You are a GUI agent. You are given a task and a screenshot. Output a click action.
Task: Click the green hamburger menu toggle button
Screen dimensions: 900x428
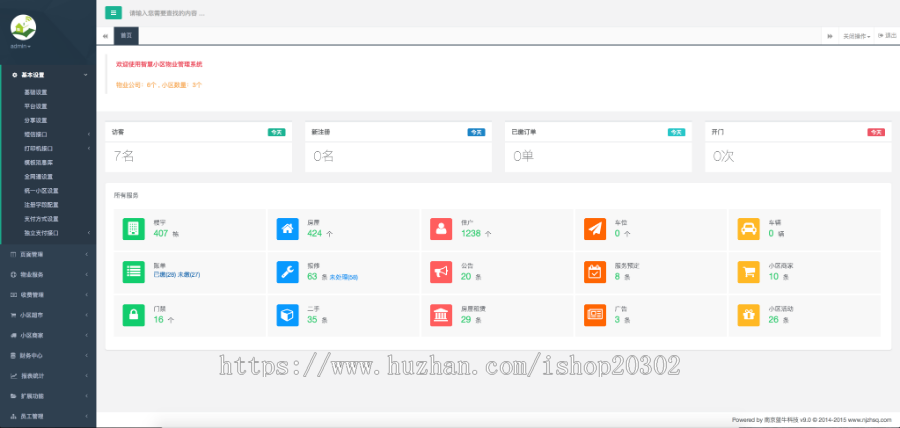(x=113, y=12)
